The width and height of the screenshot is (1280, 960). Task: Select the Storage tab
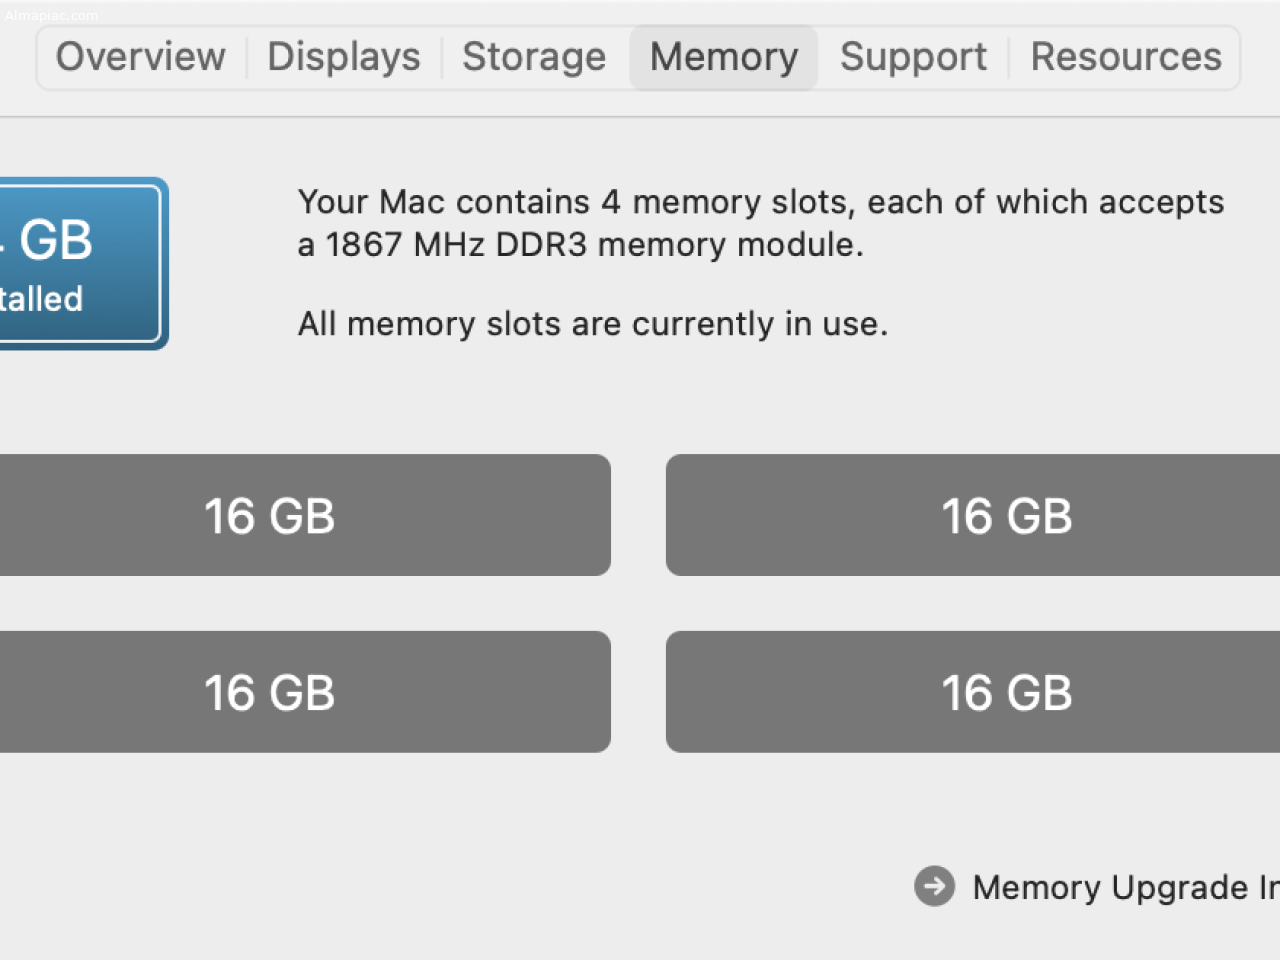[534, 57]
